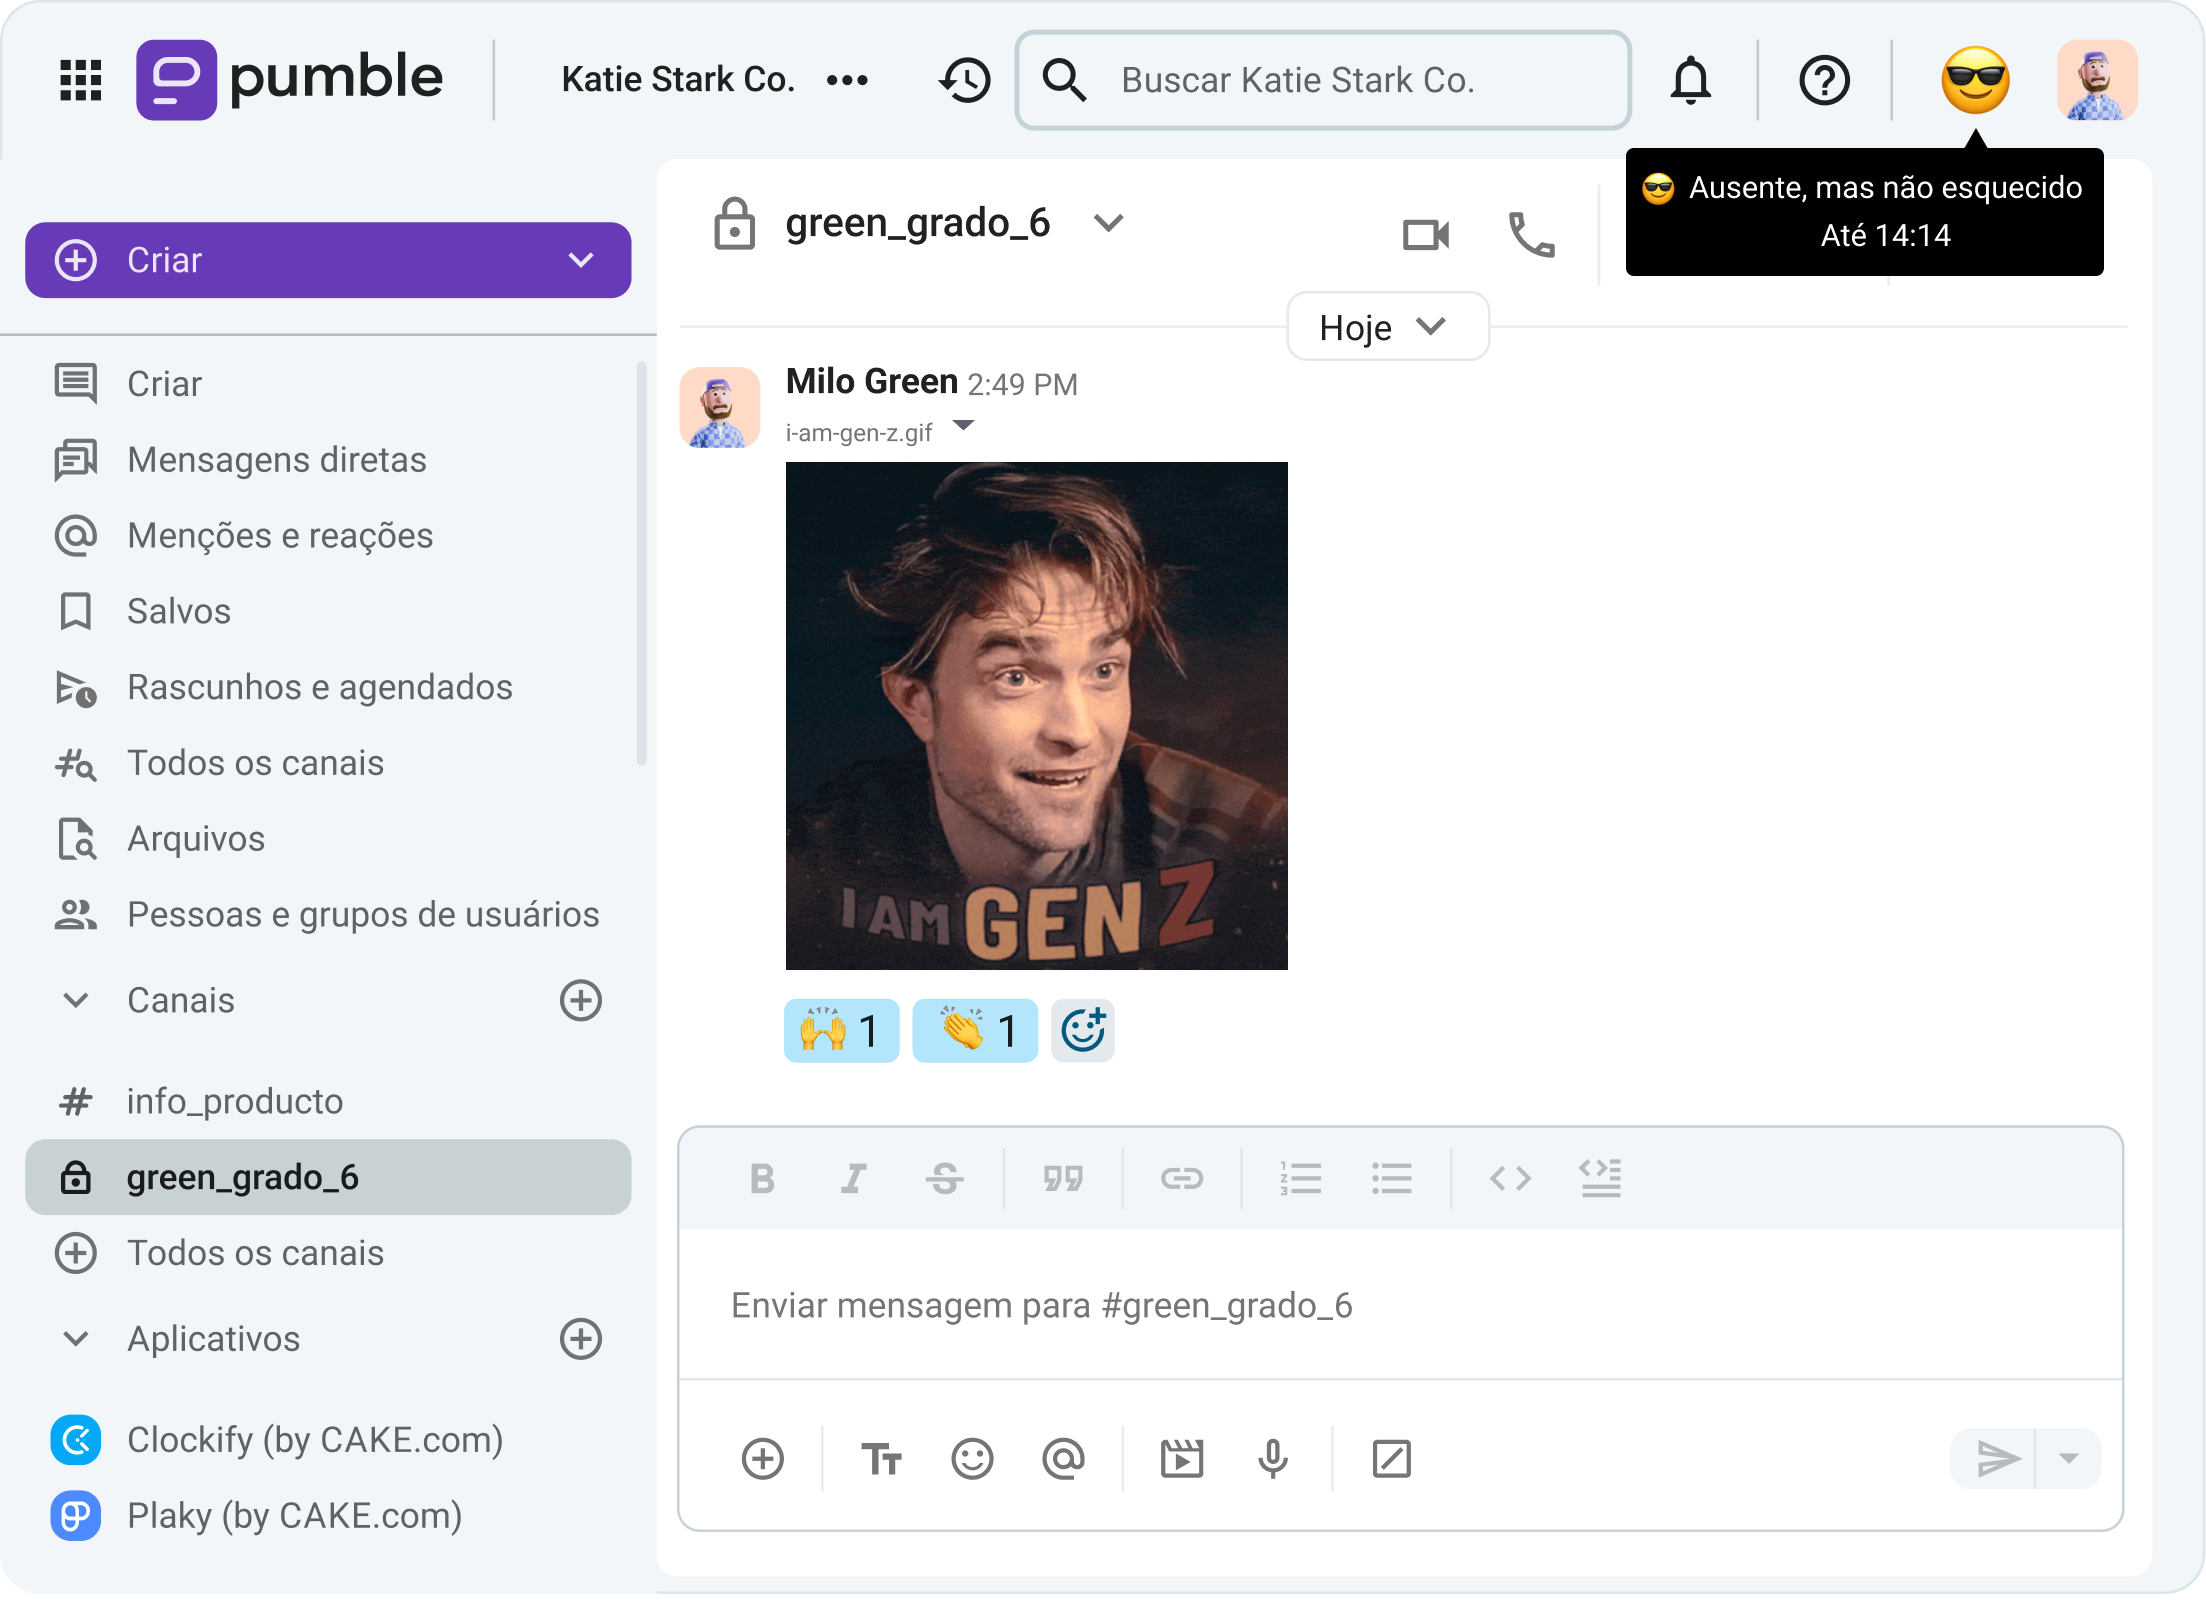Add a channel with Canais plus icon
Screen dimensions: 2206x1612
coord(581,1000)
